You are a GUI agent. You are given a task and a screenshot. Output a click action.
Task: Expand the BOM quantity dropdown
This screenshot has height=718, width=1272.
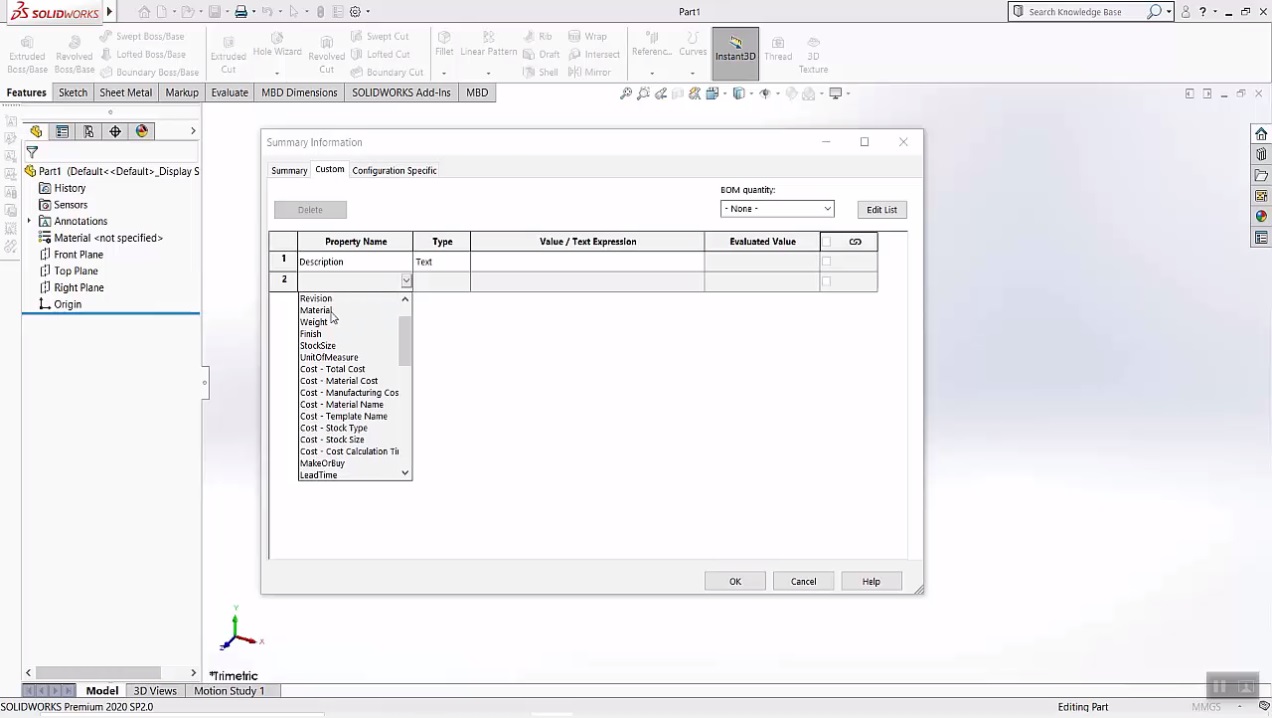pos(827,208)
